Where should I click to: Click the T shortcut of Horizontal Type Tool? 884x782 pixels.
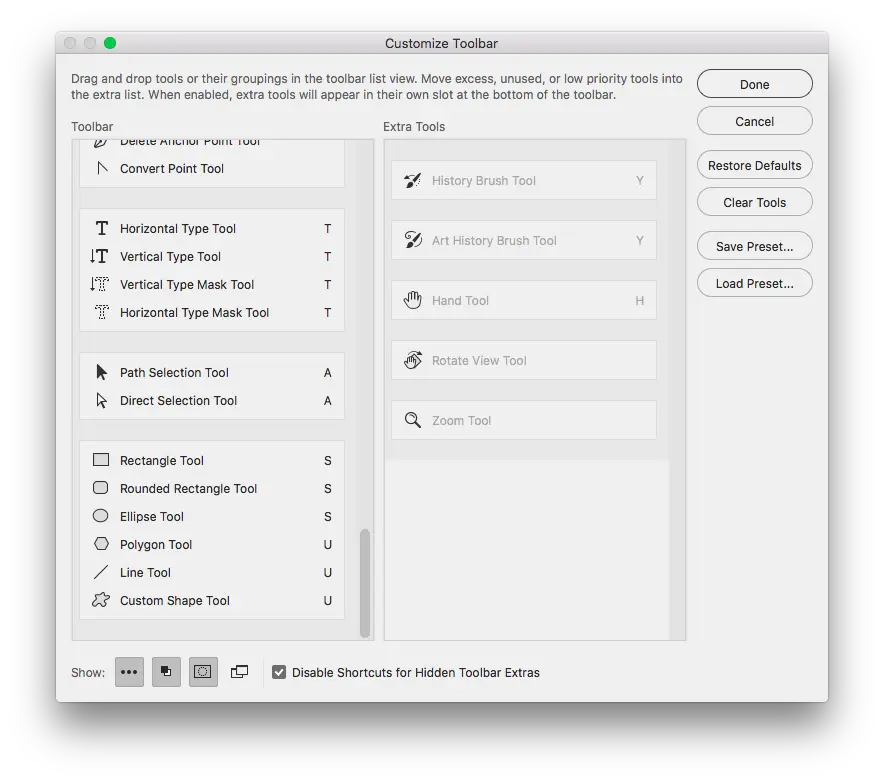tap(328, 228)
